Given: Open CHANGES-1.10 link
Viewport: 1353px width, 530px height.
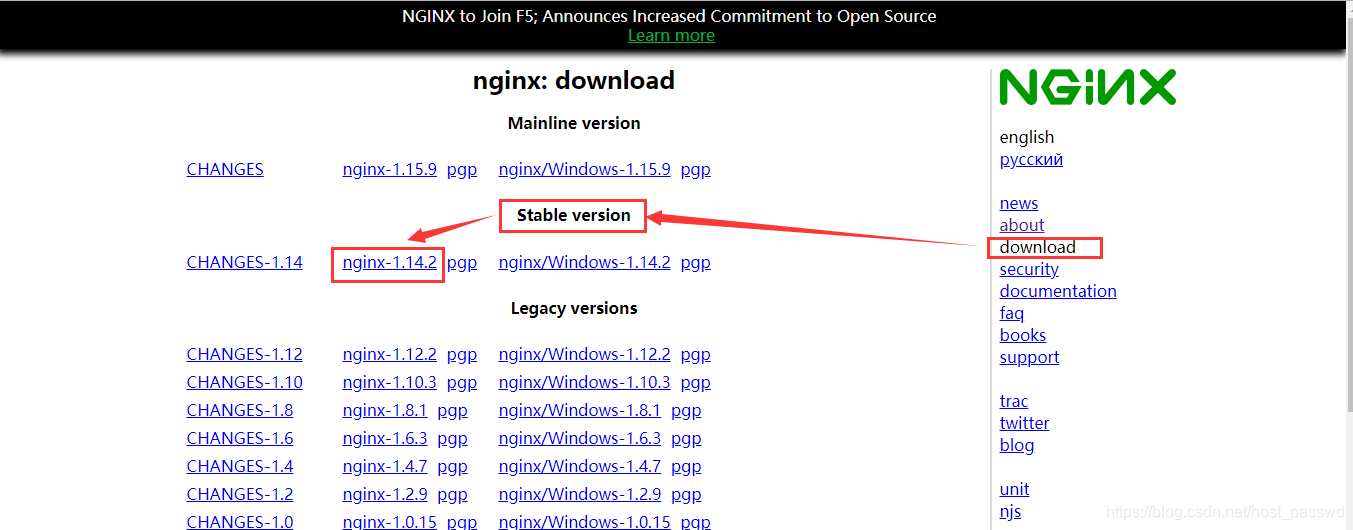Looking at the screenshot, I should click(244, 382).
